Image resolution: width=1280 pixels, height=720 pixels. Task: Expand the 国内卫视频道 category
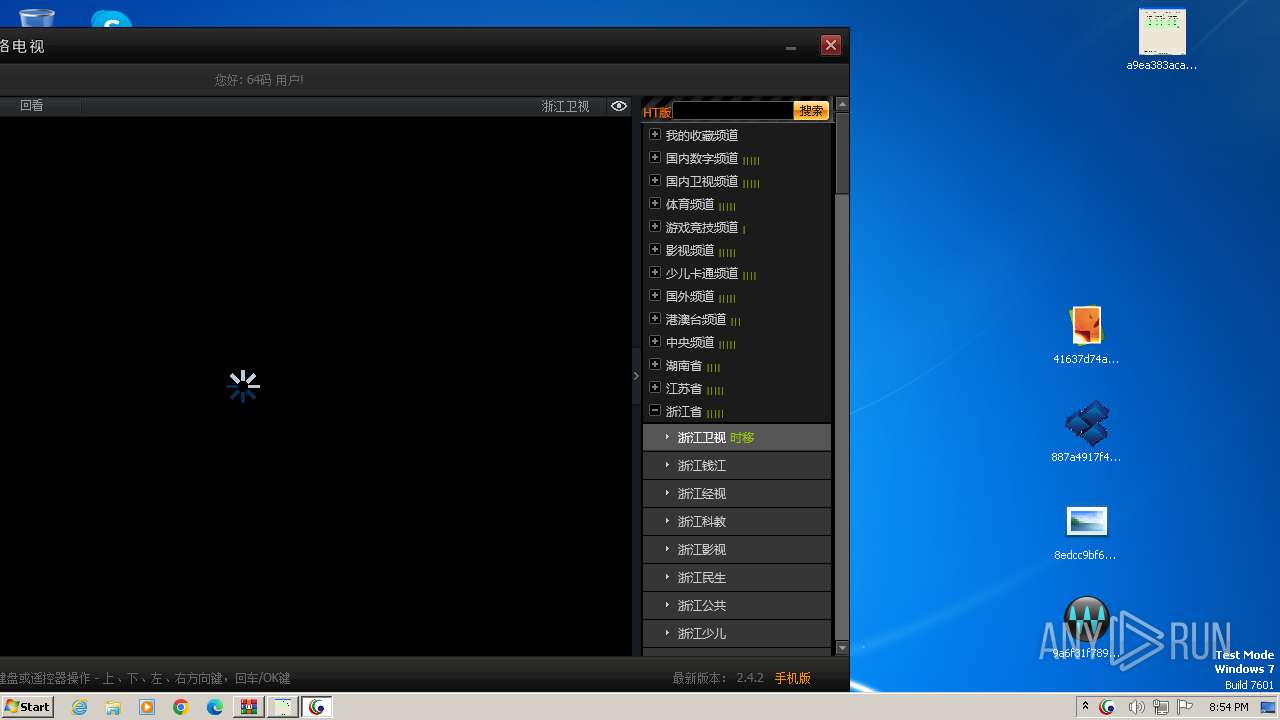coord(655,181)
